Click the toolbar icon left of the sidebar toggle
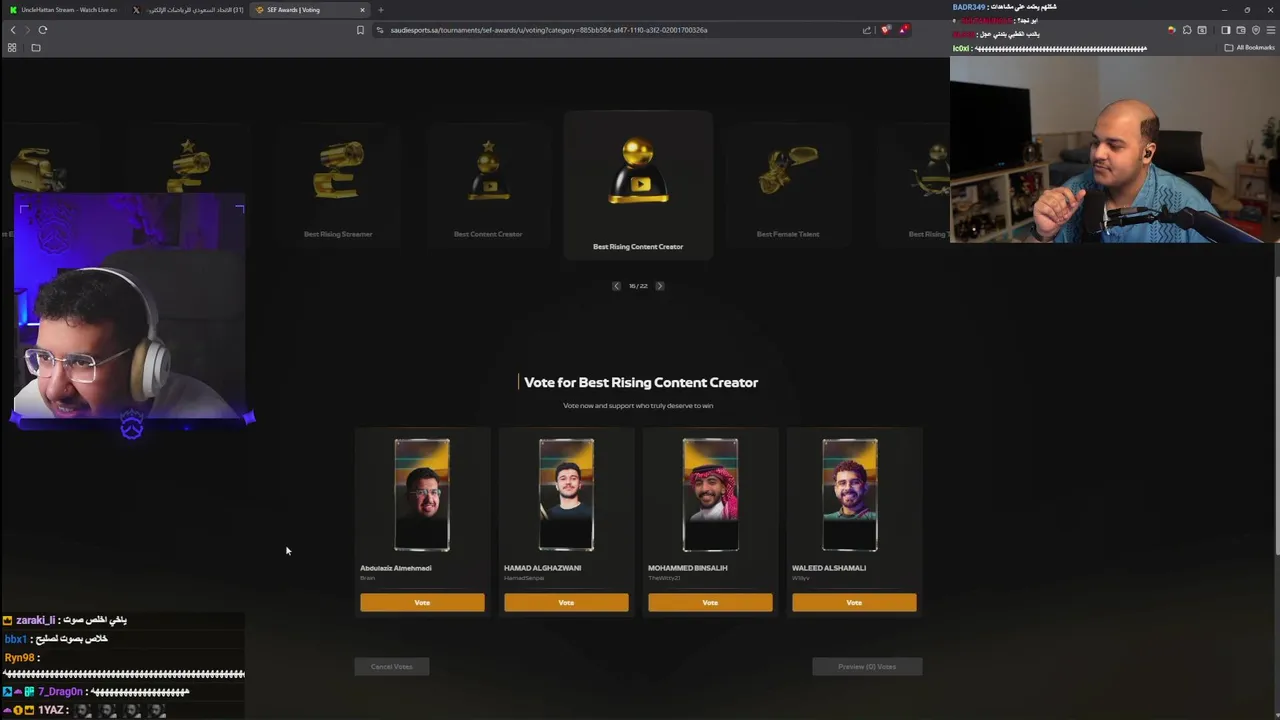1280x720 pixels. 1202,30
